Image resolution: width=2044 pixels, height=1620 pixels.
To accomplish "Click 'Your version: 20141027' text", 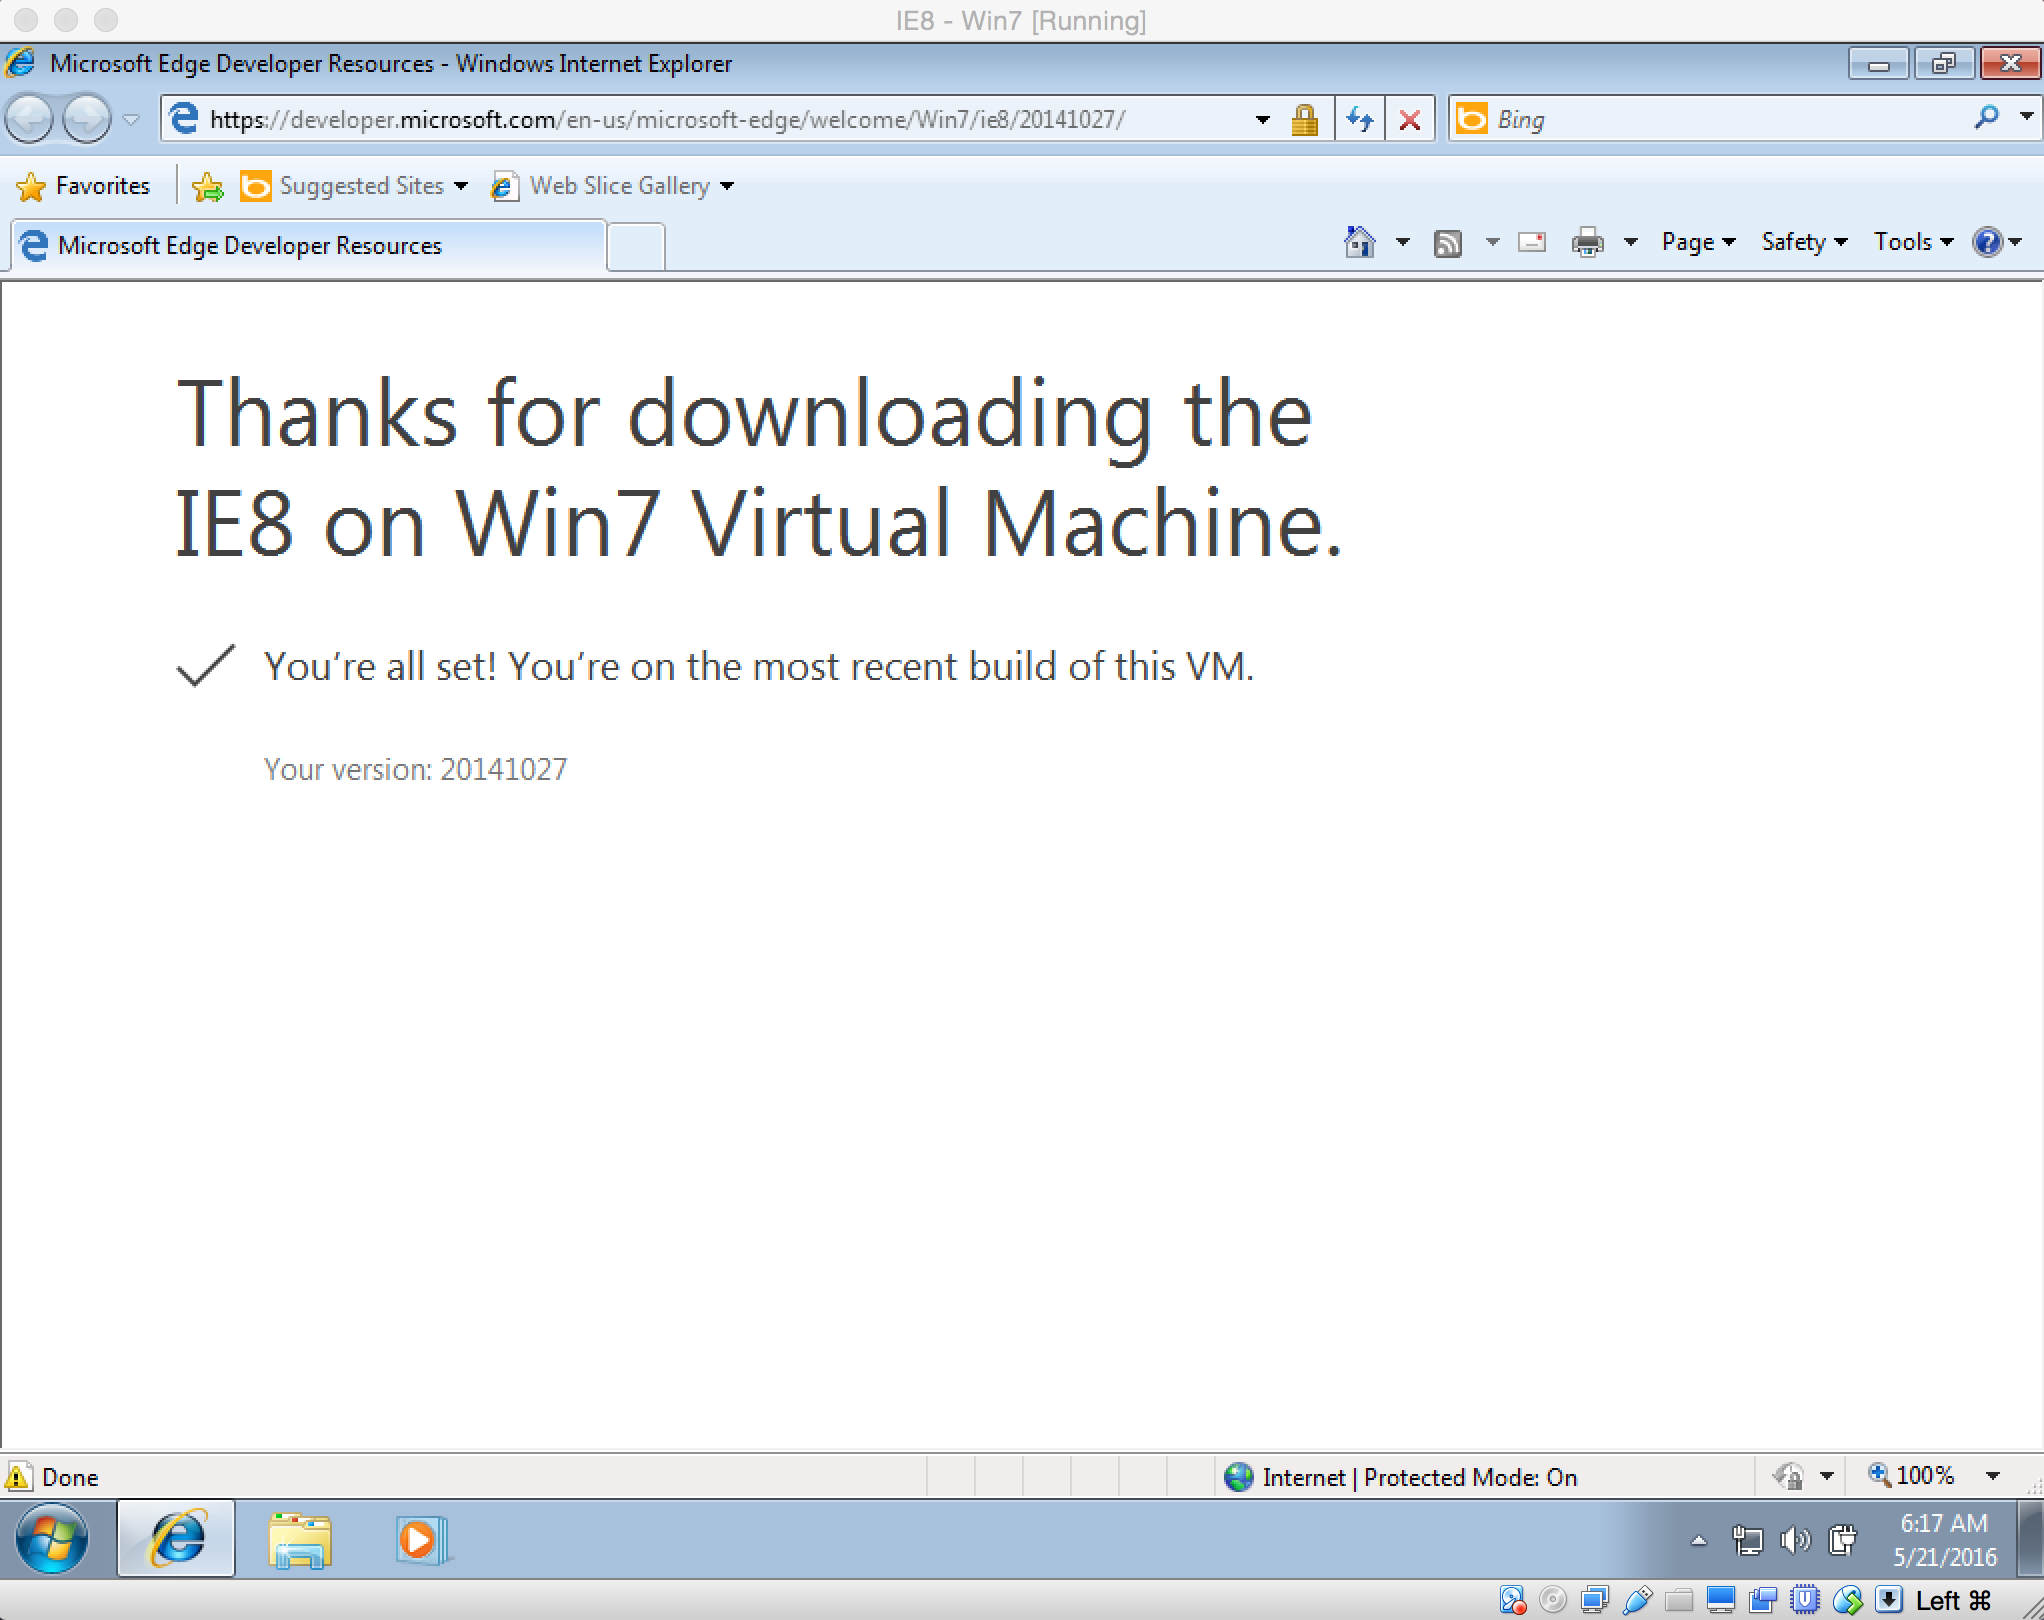I will [415, 769].
